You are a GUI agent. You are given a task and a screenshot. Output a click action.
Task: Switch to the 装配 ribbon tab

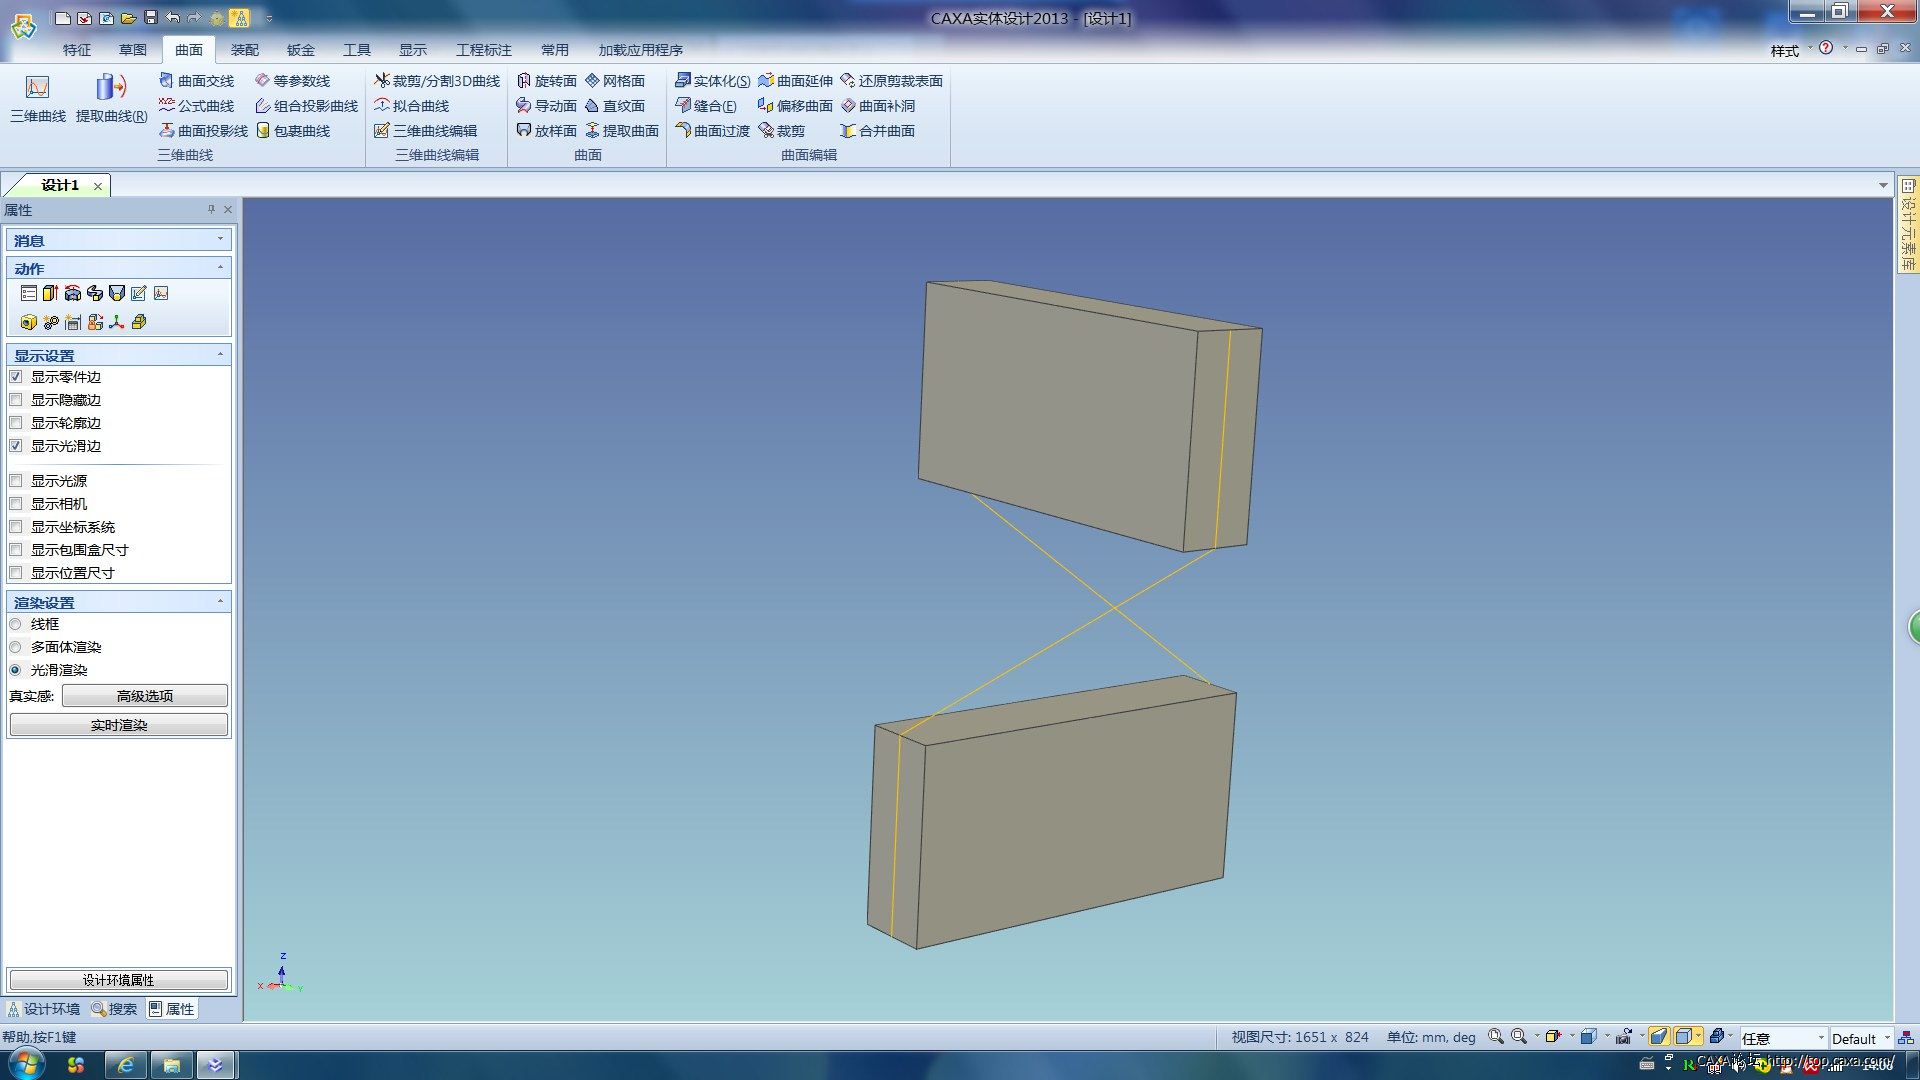click(245, 50)
